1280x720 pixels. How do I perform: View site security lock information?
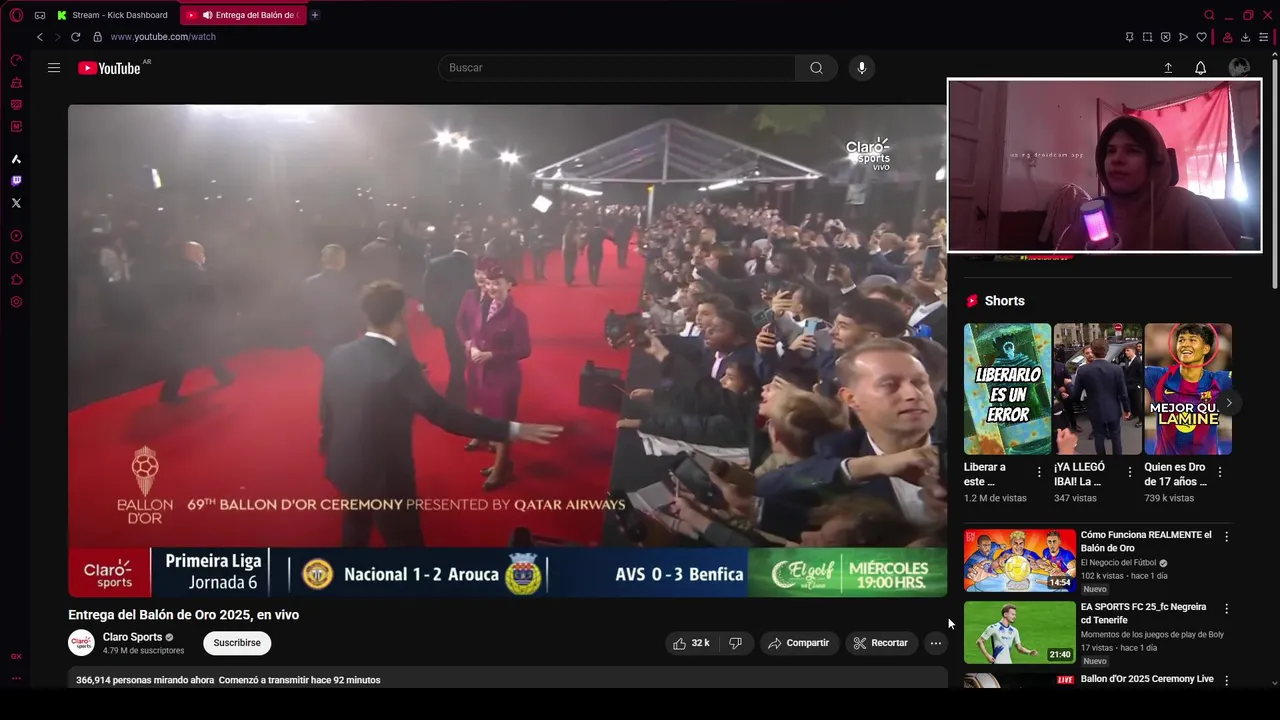(x=97, y=37)
